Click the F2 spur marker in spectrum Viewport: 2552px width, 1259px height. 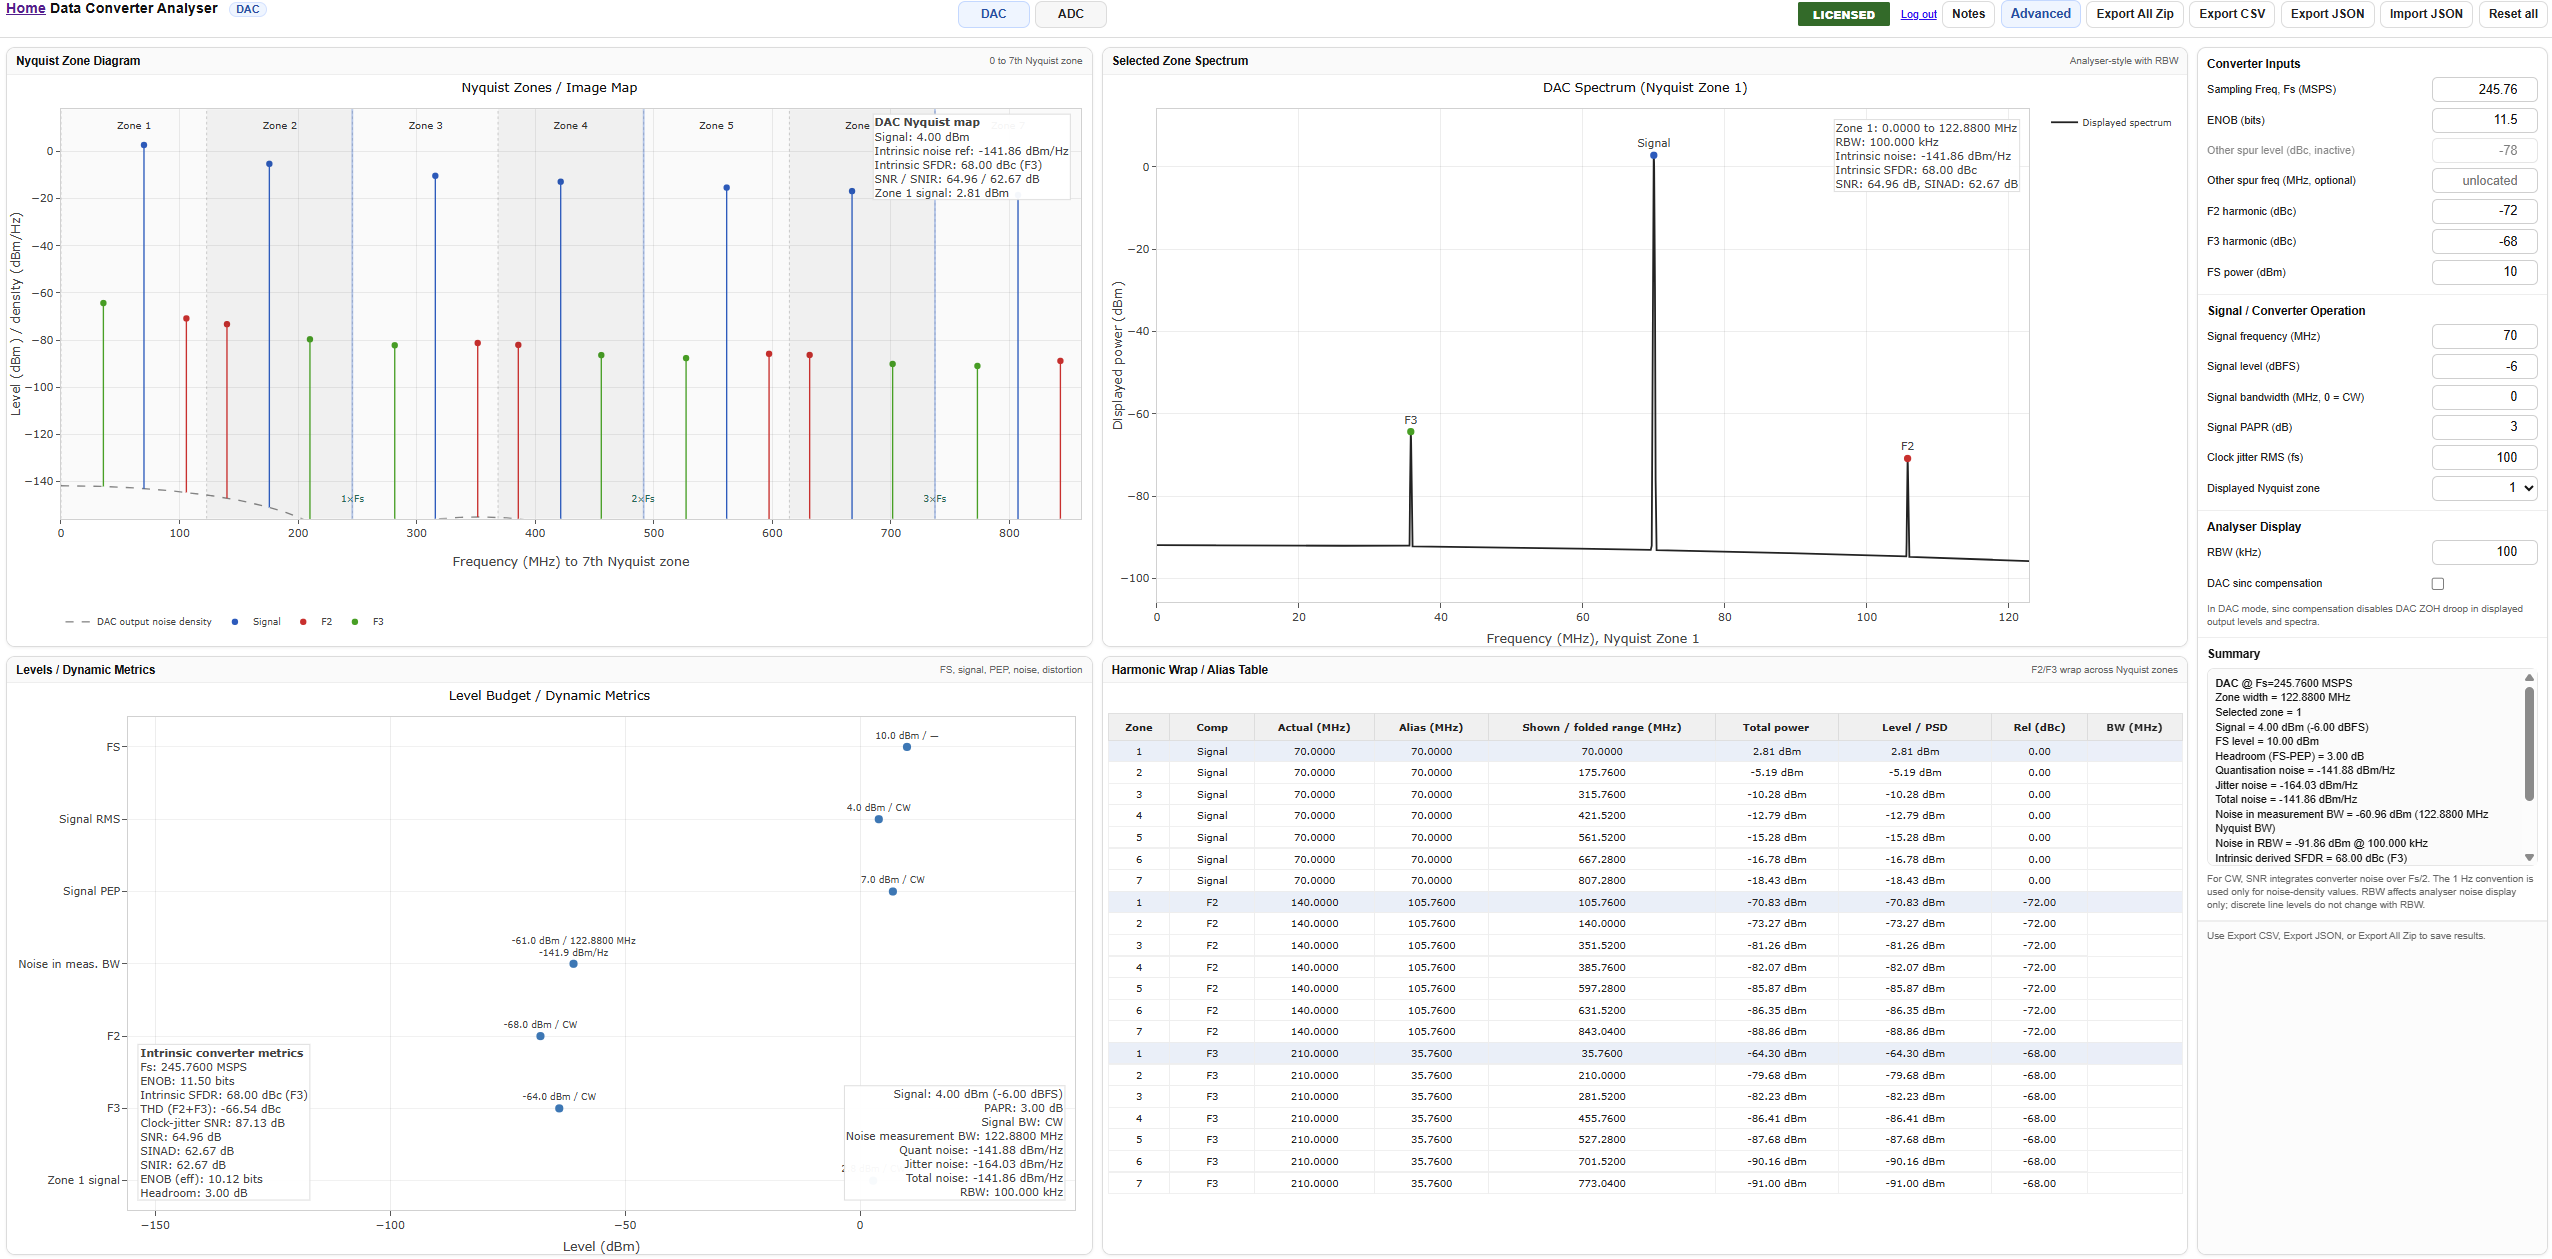click(x=1908, y=459)
